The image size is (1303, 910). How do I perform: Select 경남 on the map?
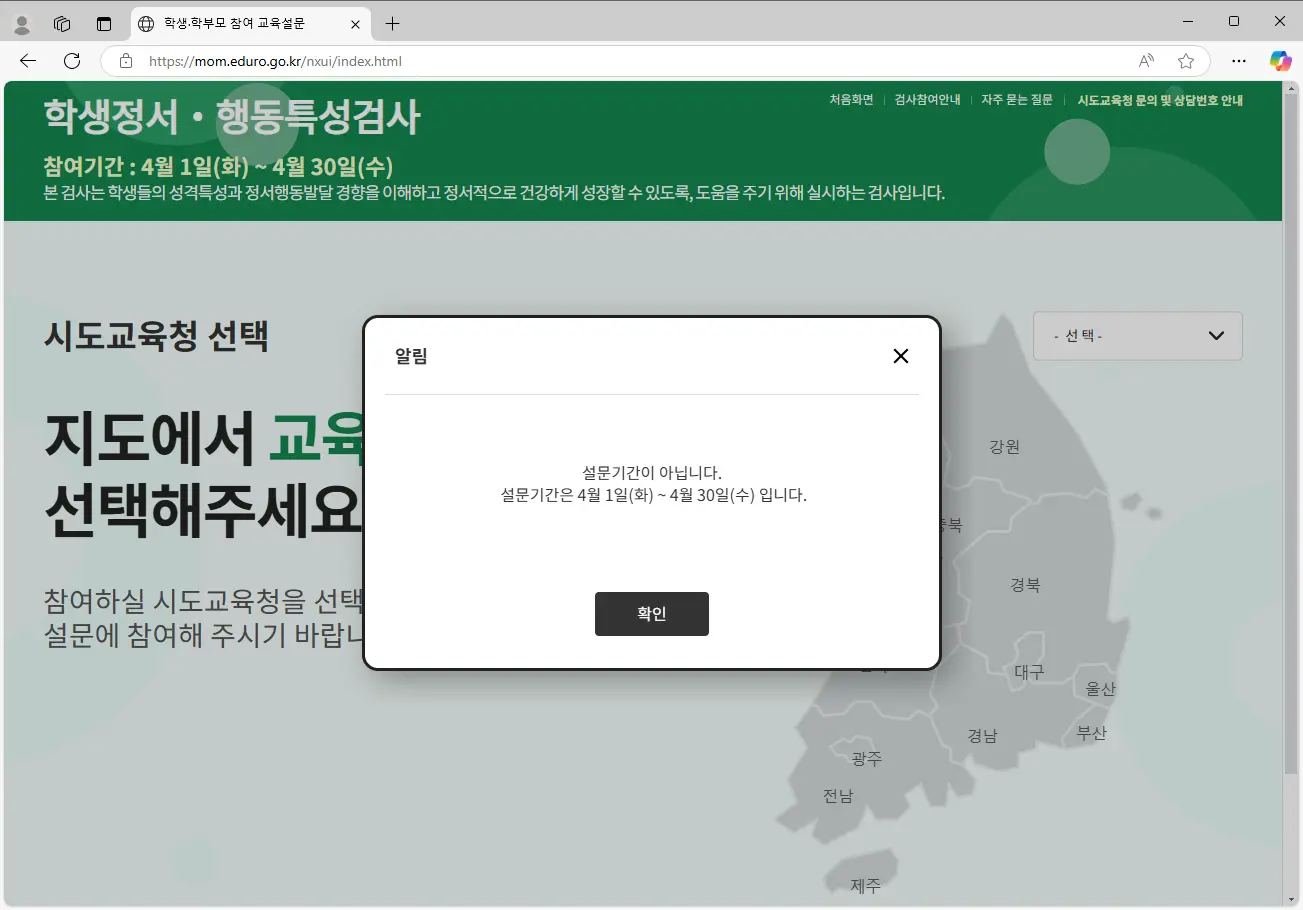pyautogui.click(x=982, y=736)
